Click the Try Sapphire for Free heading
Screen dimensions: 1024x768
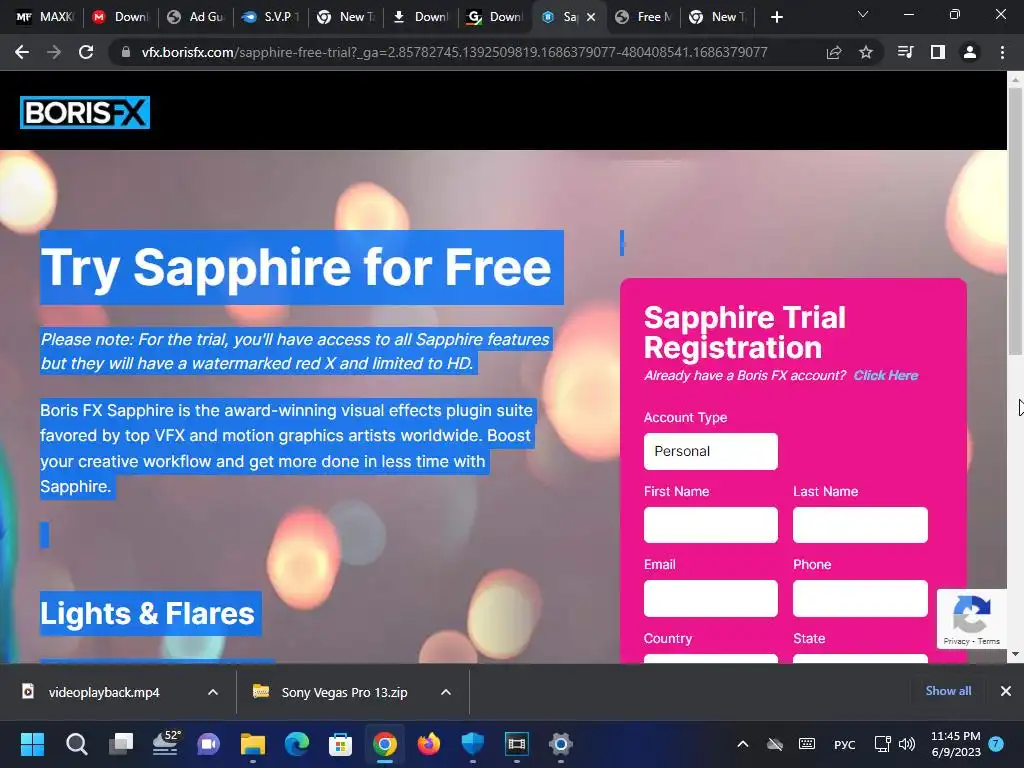(x=296, y=267)
